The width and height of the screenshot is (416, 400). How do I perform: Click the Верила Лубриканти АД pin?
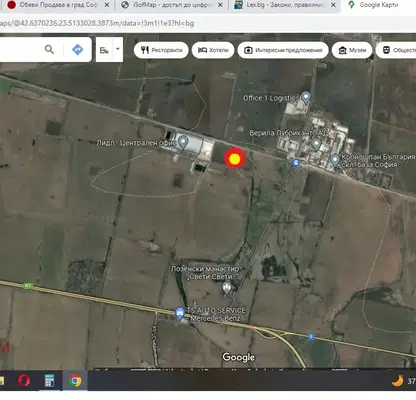pyautogui.click(x=316, y=145)
